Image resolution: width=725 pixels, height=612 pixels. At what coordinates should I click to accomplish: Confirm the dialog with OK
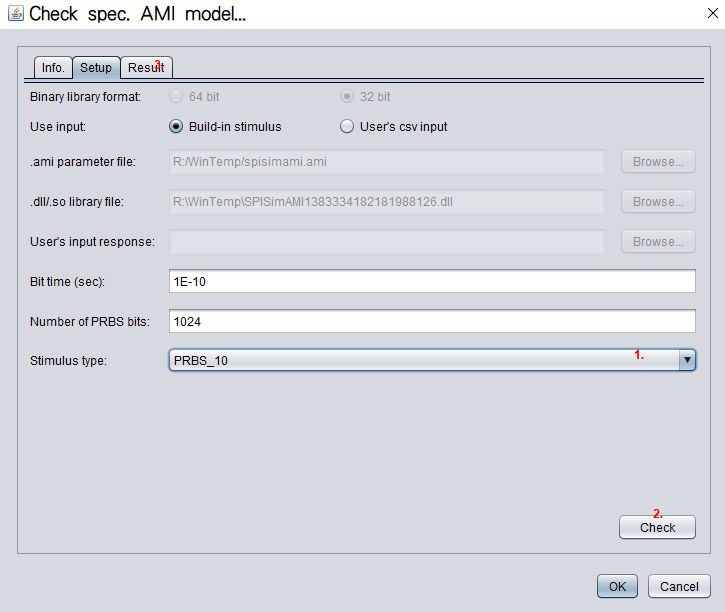click(x=617, y=587)
